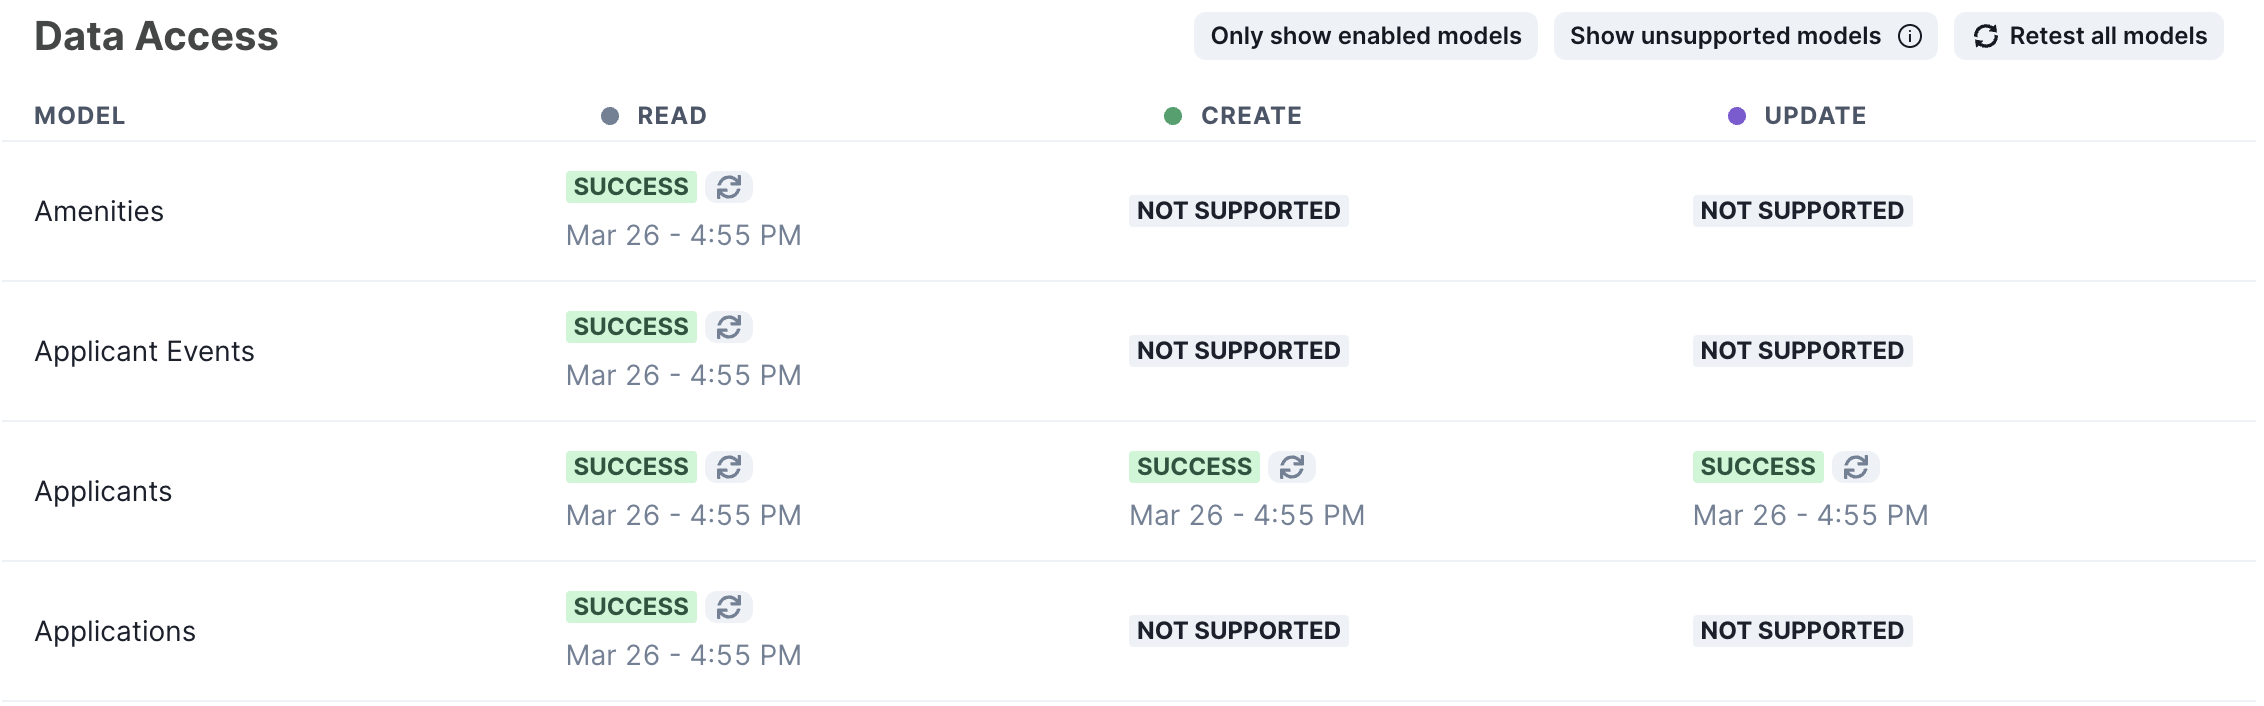This screenshot has width=2264, height=706.
Task: Click the CREATE column header
Action: (x=1251, y=116)
